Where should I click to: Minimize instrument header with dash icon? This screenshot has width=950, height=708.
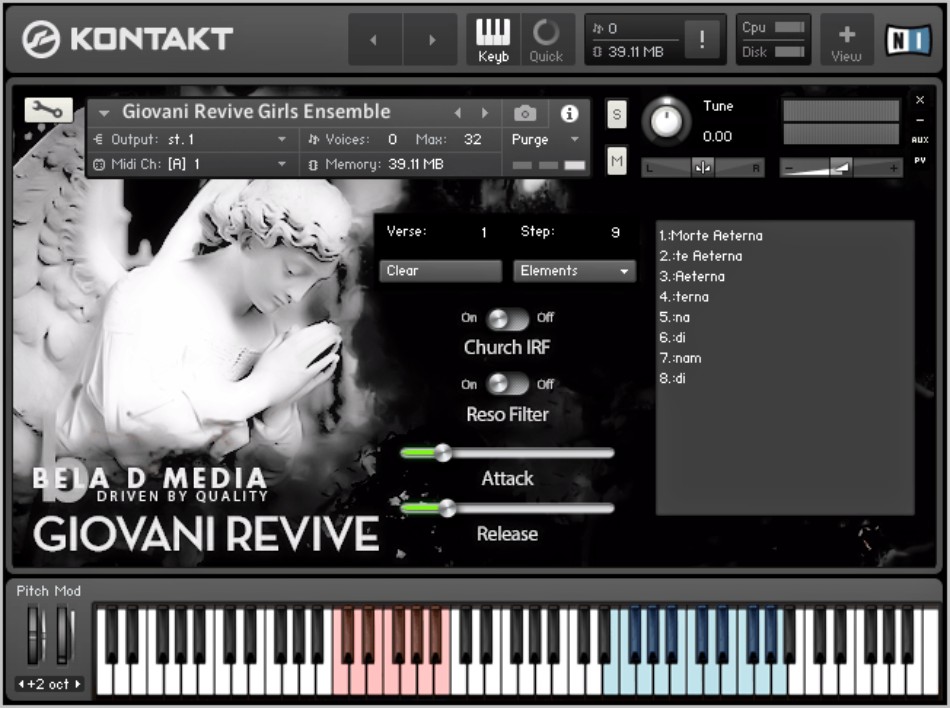coord(920,120)
